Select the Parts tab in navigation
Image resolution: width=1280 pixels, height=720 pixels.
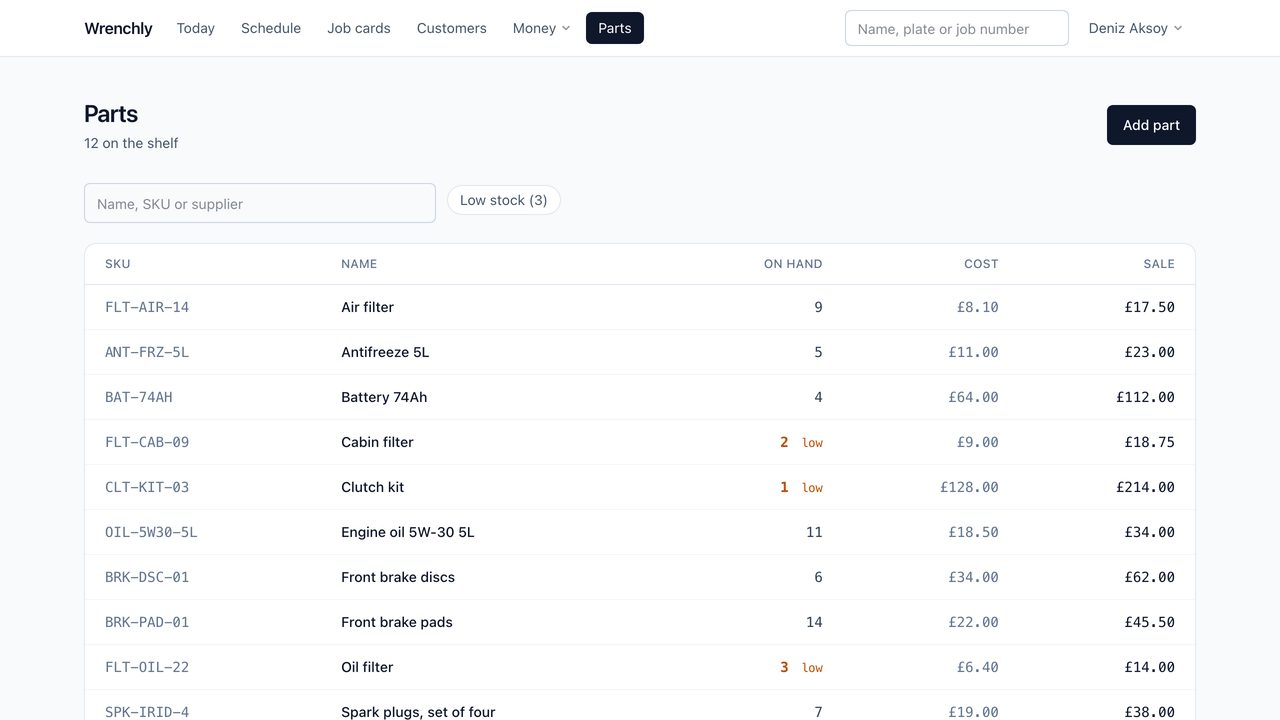[615, 28]
